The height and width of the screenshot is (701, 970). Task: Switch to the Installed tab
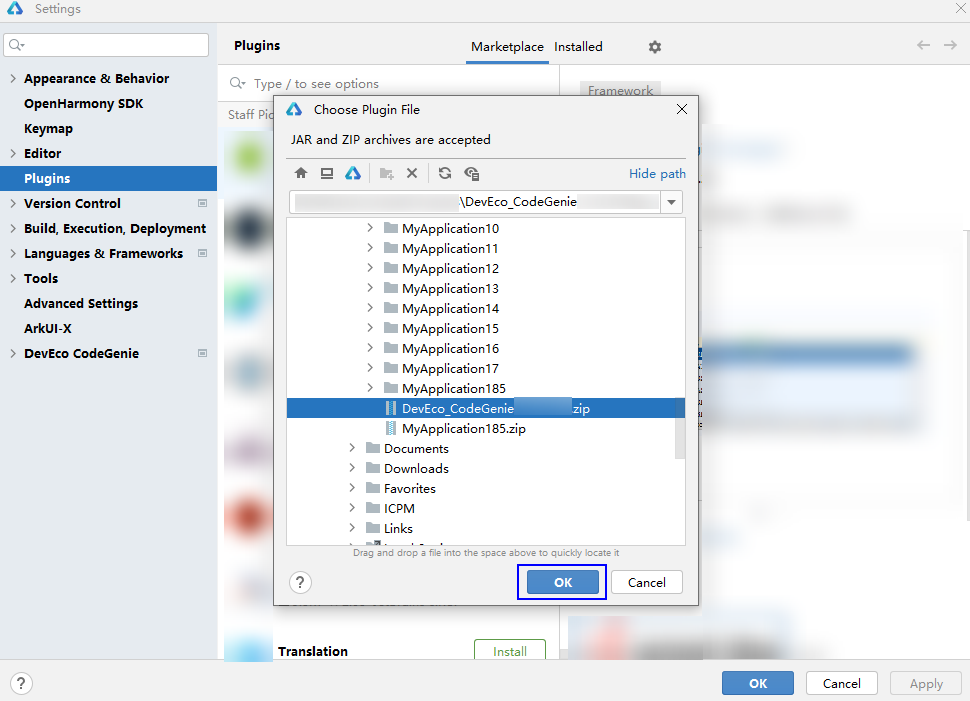coord(578,47)
